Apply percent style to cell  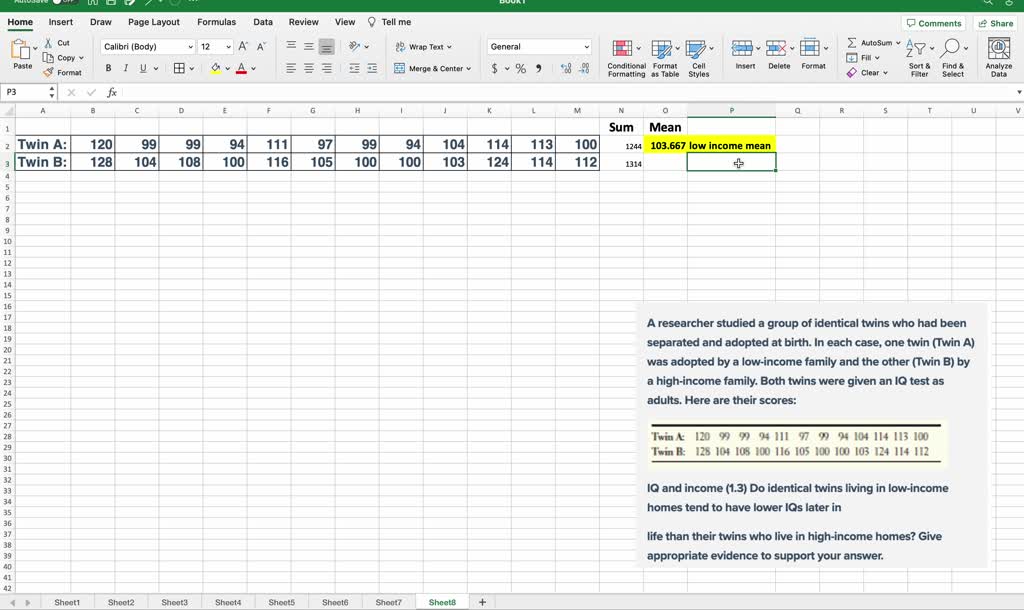[x=521, y=69]
